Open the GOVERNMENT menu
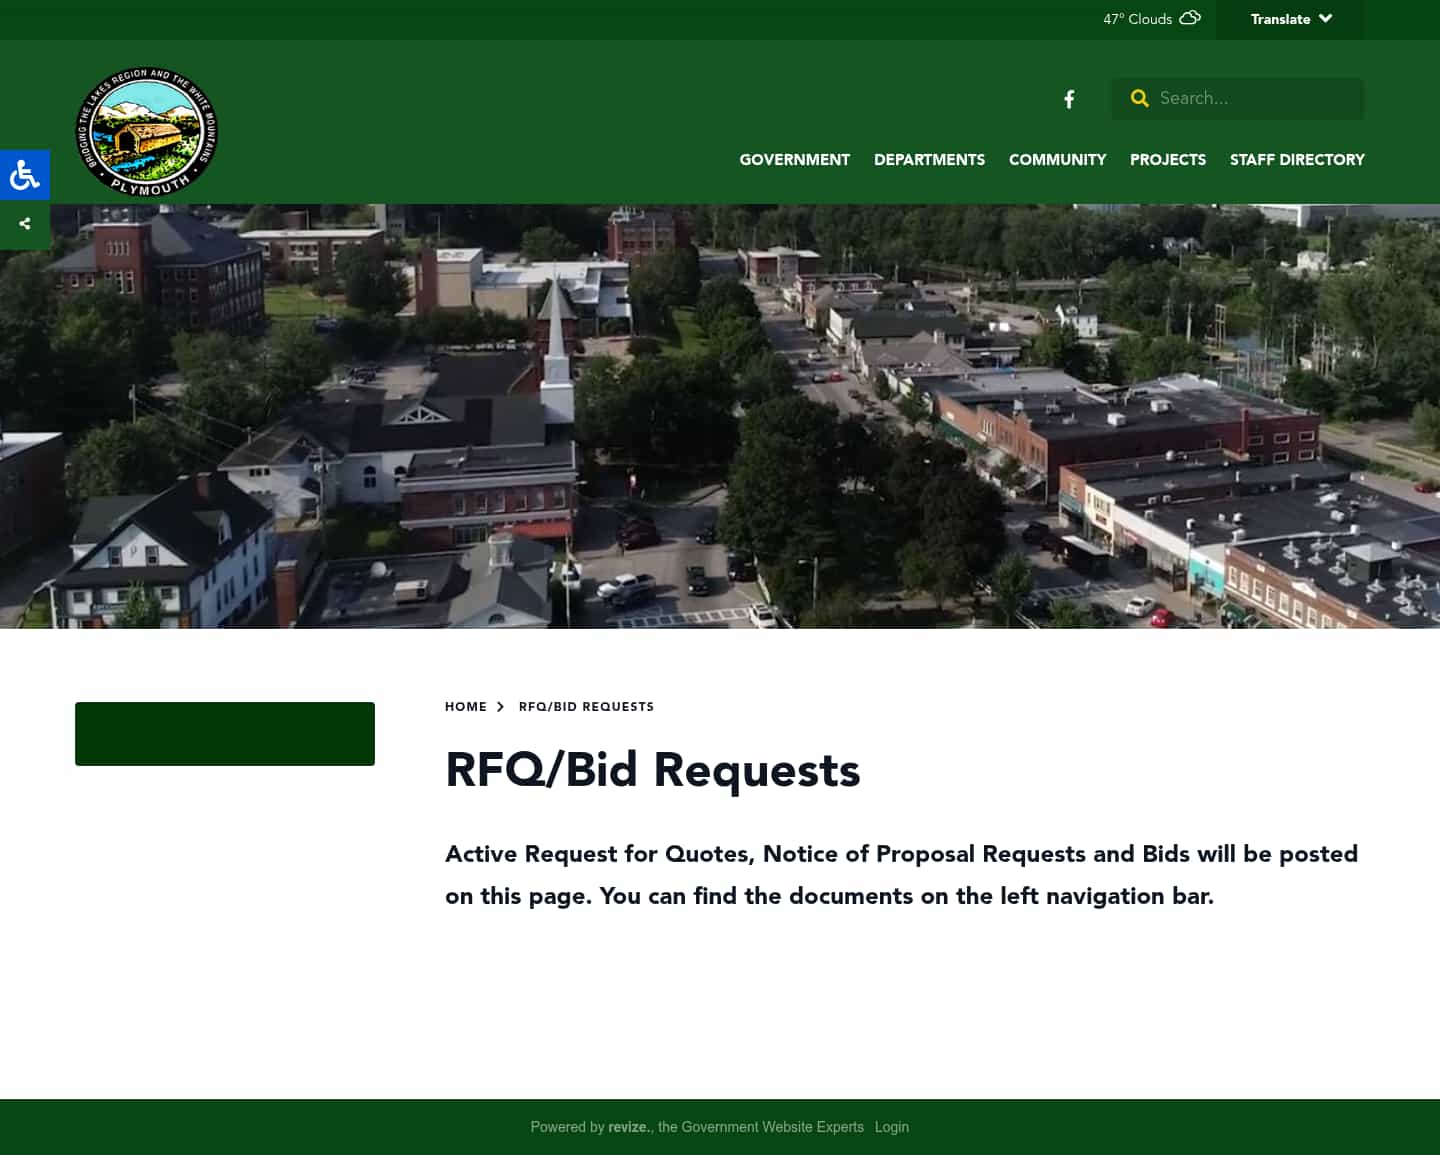The image size is (1440, 1155). [x=794, y=160]
